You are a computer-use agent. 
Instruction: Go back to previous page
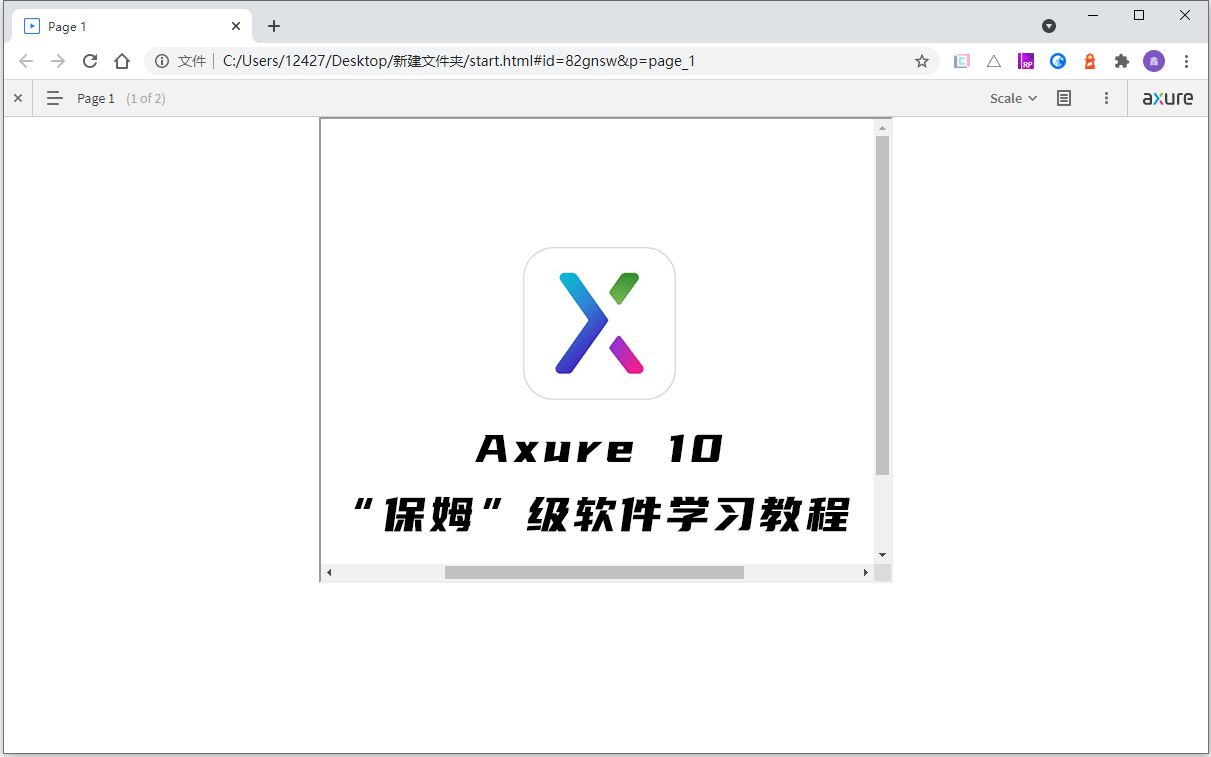point(26,61)
